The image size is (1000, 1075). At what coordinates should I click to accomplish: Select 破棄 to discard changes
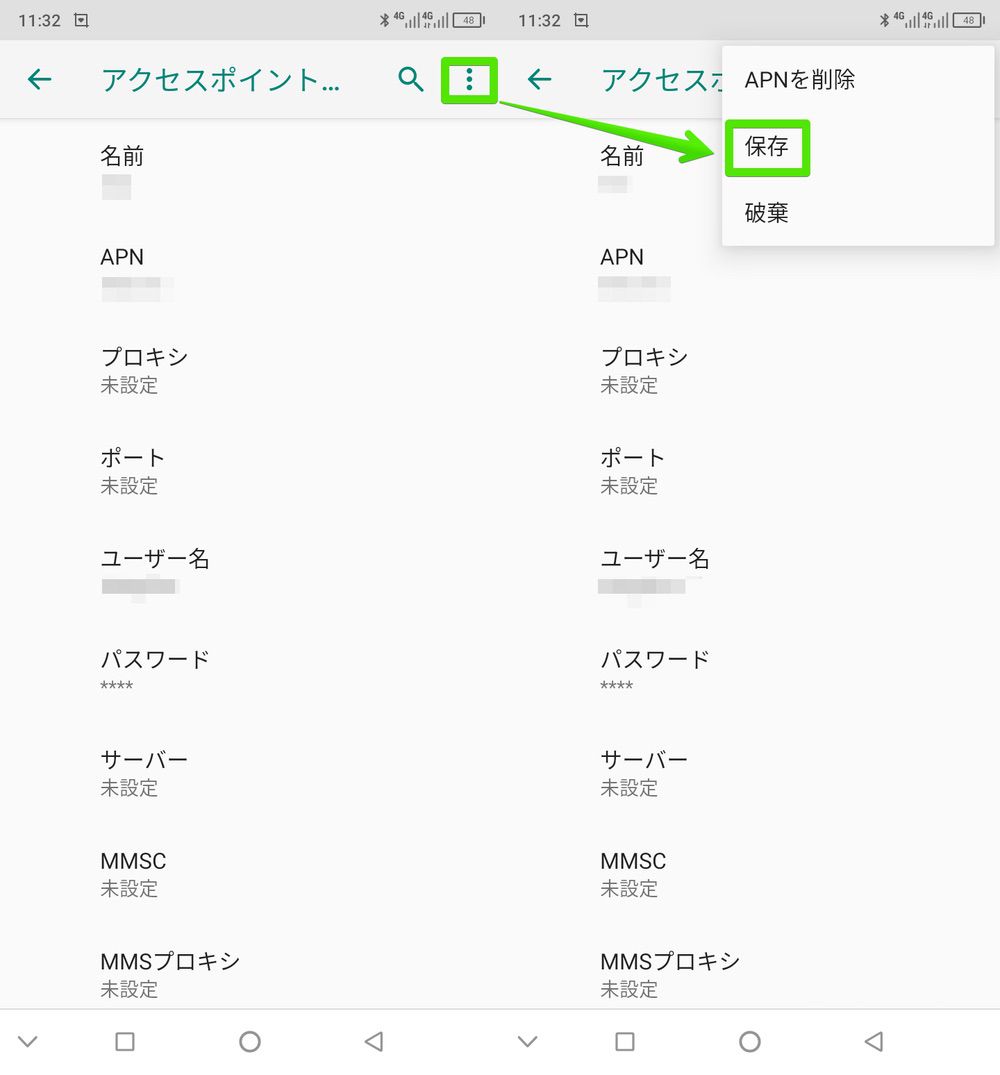click(x=767, y=213)
